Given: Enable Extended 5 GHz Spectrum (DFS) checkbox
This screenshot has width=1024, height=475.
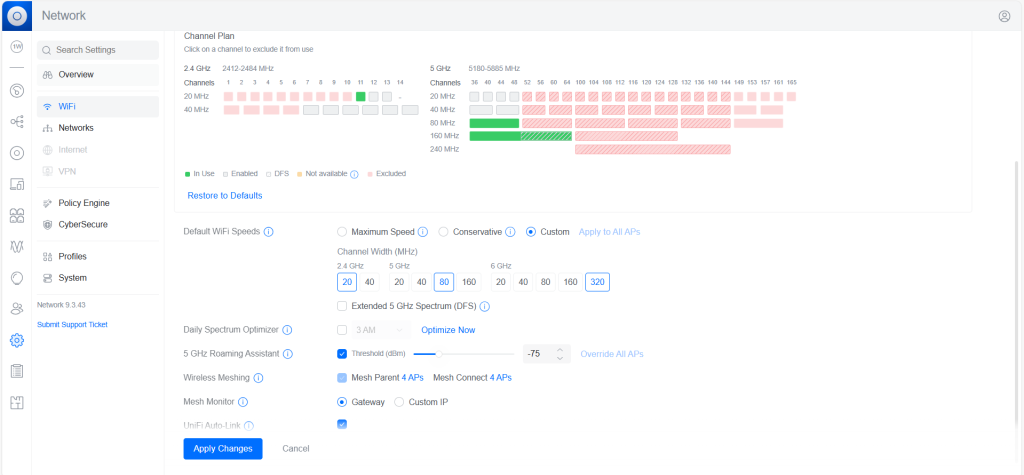Looking at the screenshot, I should tap(342, 306).
